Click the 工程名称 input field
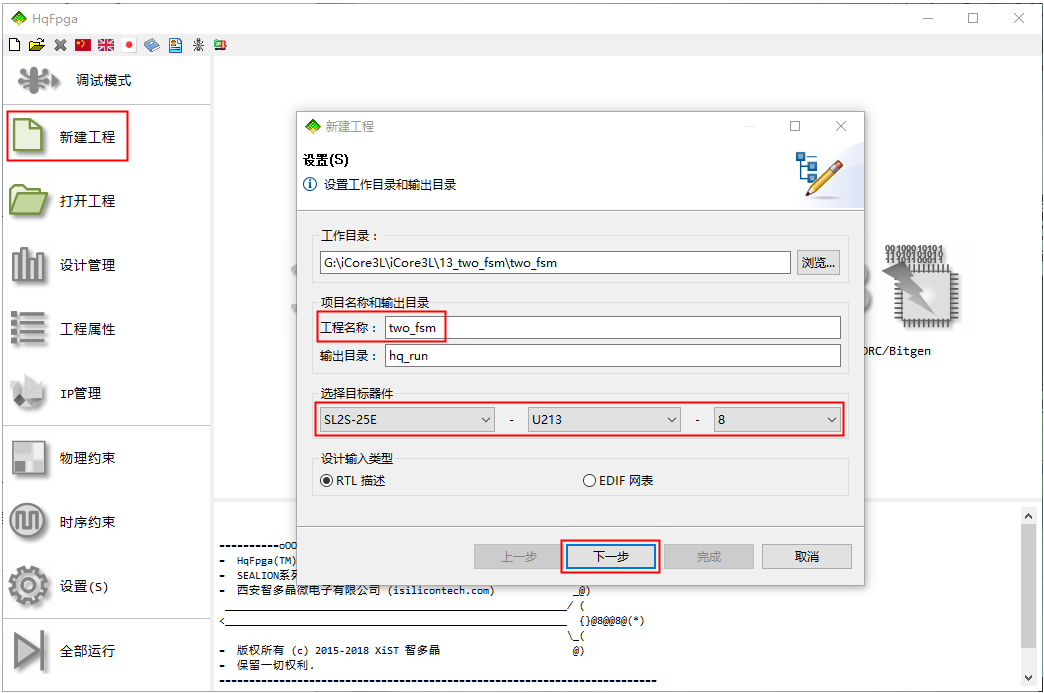This screenshot has width=1044, height=693. point(612,328)
